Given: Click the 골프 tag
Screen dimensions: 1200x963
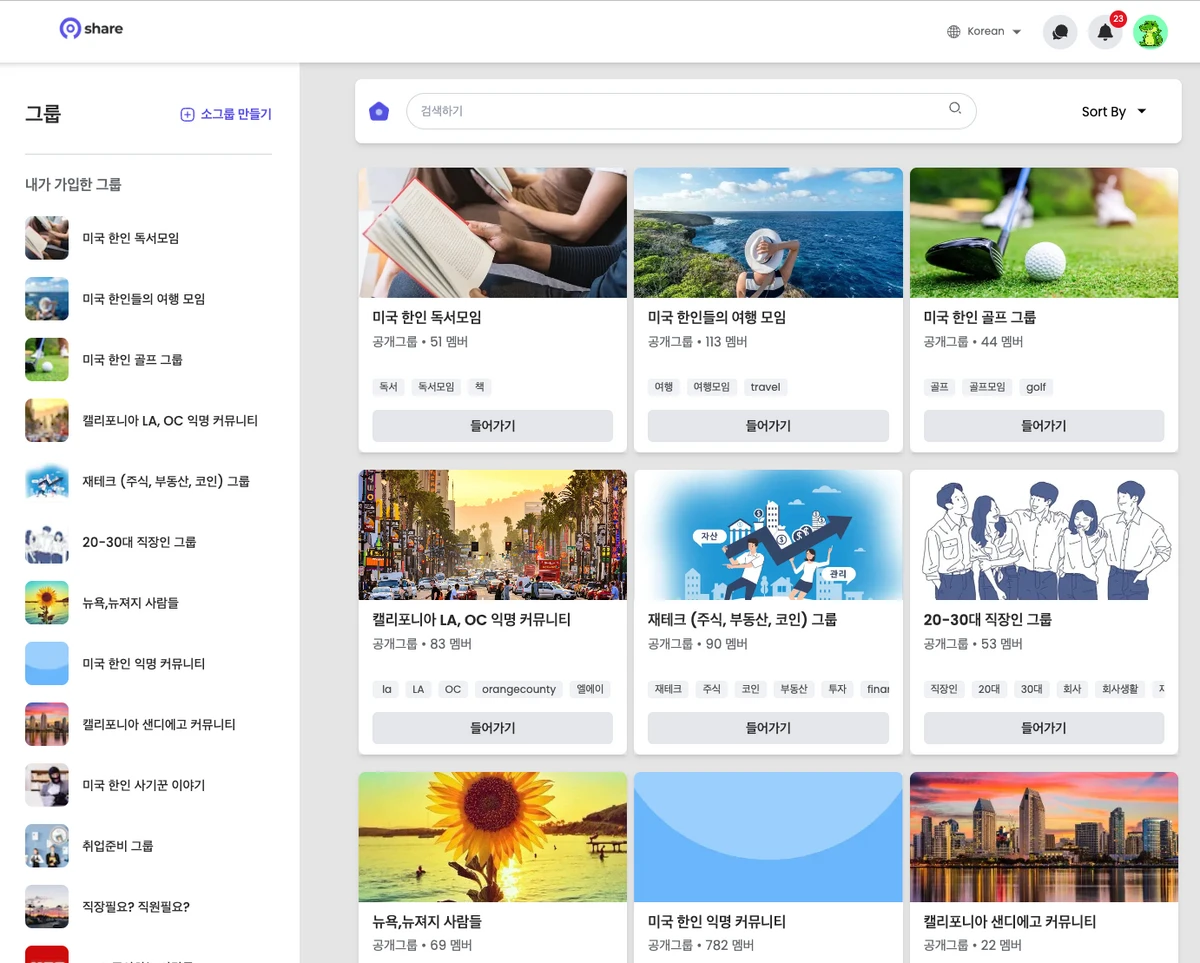Looking at the screenshot, I should (x=939, y=387).
